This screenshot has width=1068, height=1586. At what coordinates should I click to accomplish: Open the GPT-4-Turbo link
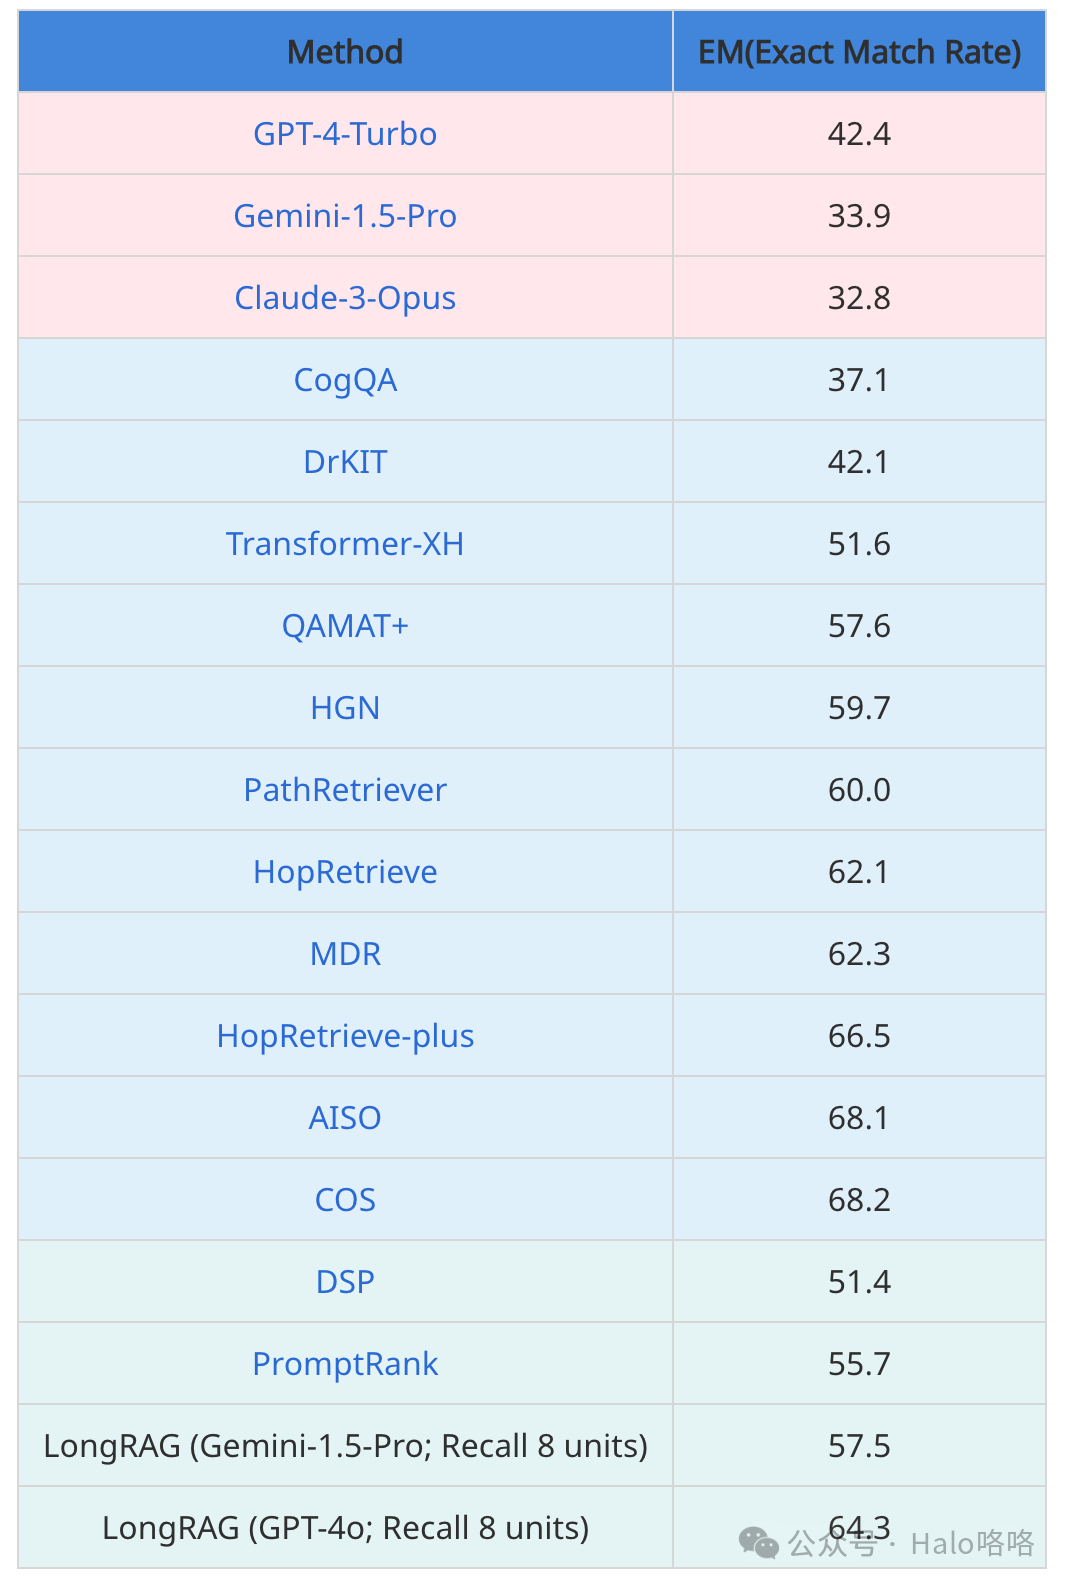(345, 134)
